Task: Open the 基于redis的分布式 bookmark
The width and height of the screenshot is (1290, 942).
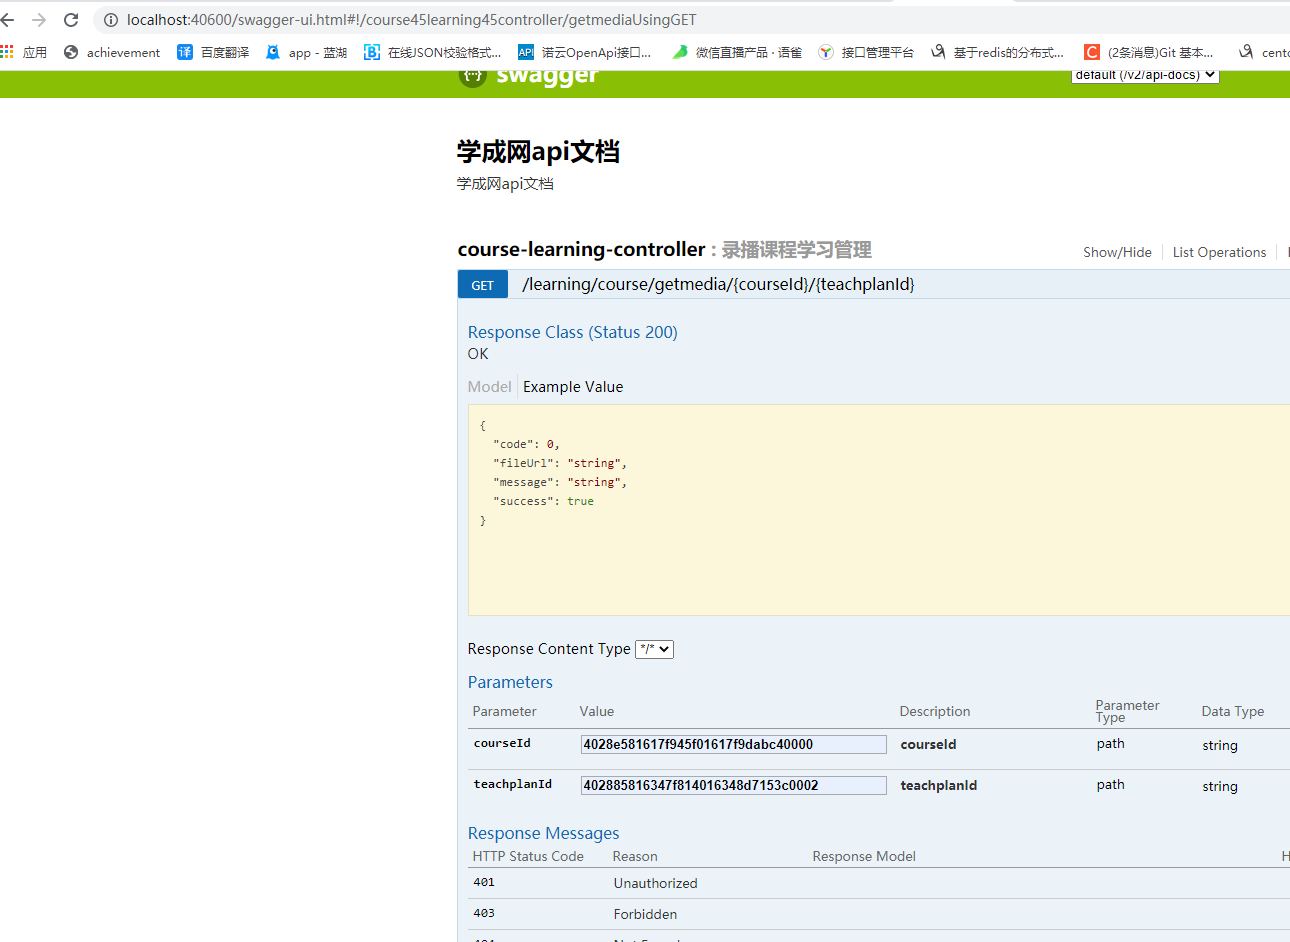Action: 997,52
